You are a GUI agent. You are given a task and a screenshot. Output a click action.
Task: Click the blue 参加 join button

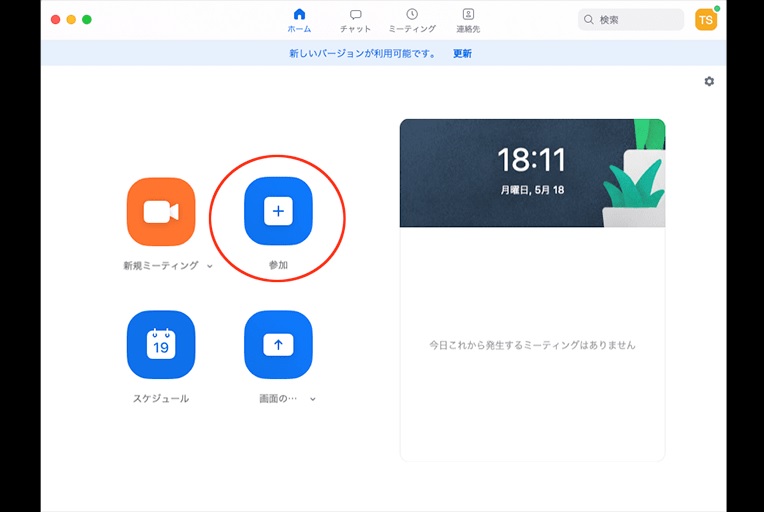coord(278,211)
